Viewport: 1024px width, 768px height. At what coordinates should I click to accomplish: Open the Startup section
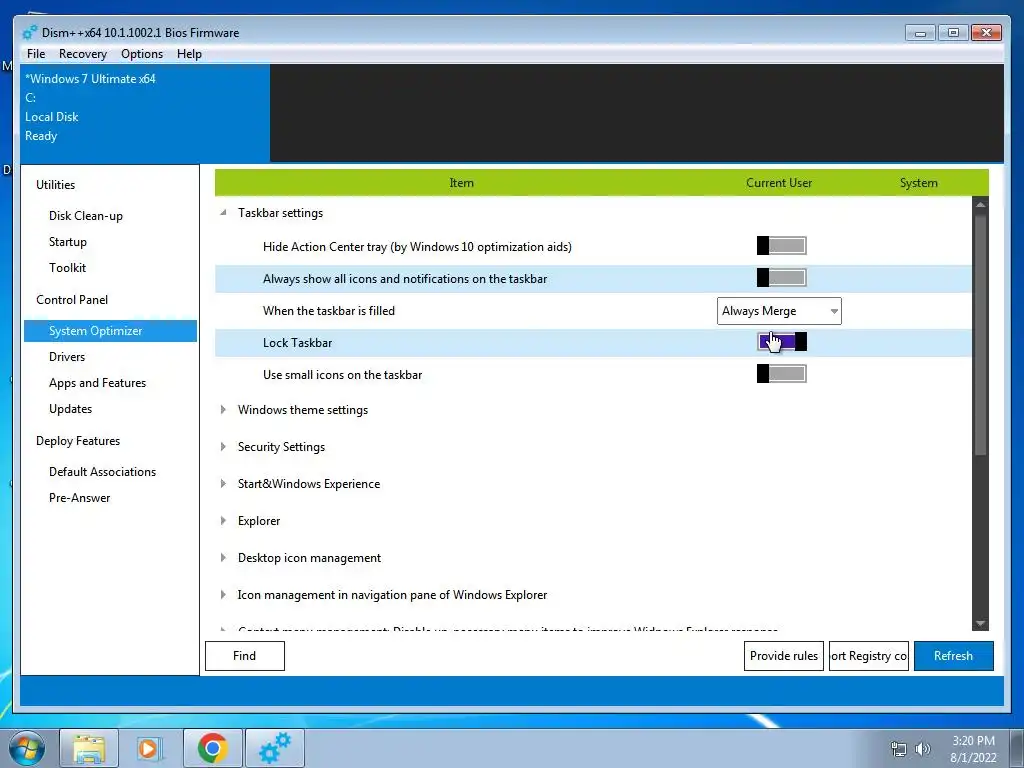point(67,242)
